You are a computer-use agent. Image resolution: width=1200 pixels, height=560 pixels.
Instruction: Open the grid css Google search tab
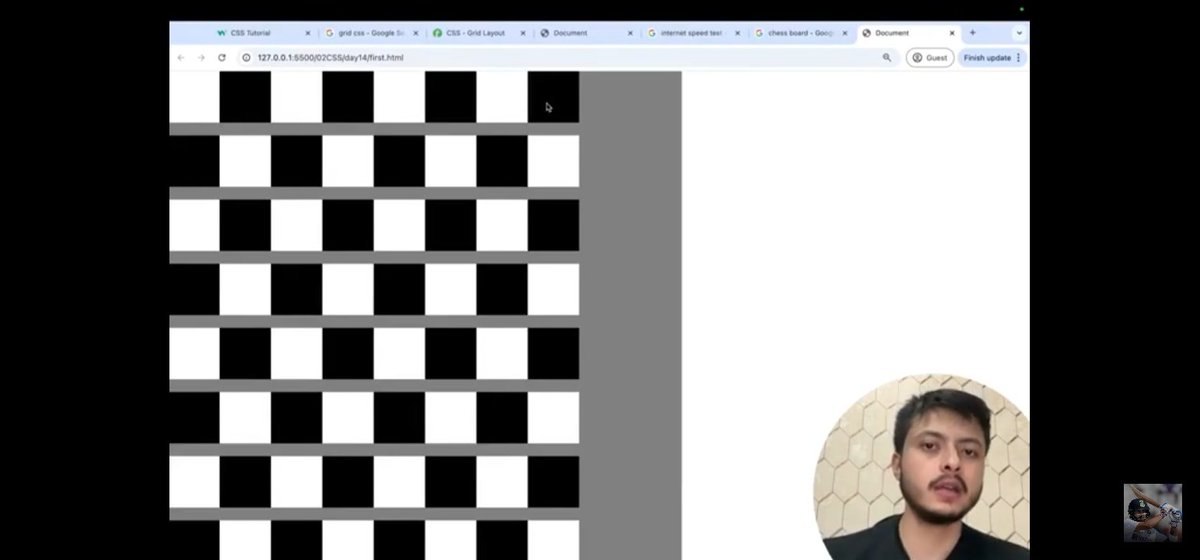point(371,33)
